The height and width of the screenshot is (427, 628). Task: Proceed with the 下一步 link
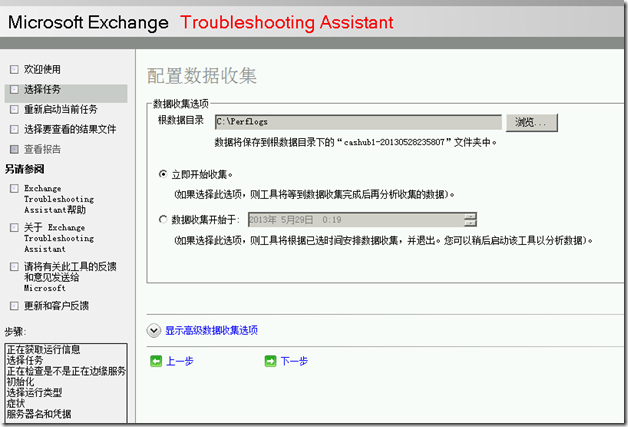coord(294,361)
